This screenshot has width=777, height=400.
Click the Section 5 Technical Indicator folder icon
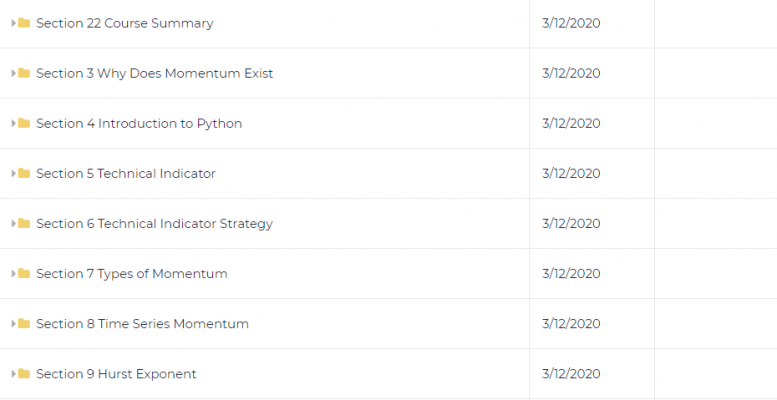tap(24, 173)
